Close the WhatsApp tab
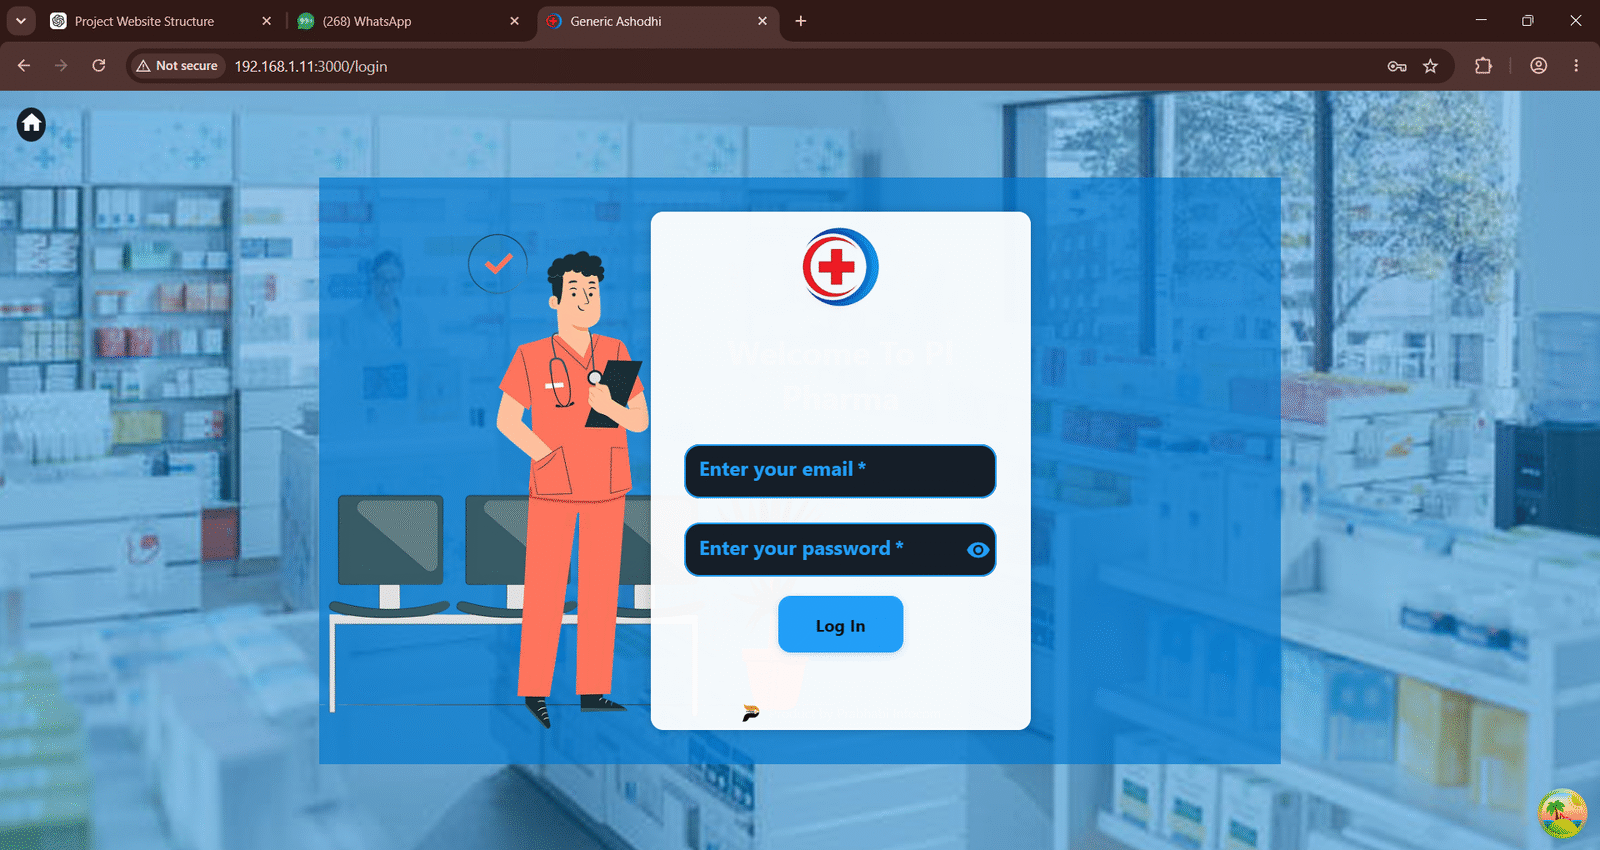This screenshot has width=1600, height=850. coord(514,21)
